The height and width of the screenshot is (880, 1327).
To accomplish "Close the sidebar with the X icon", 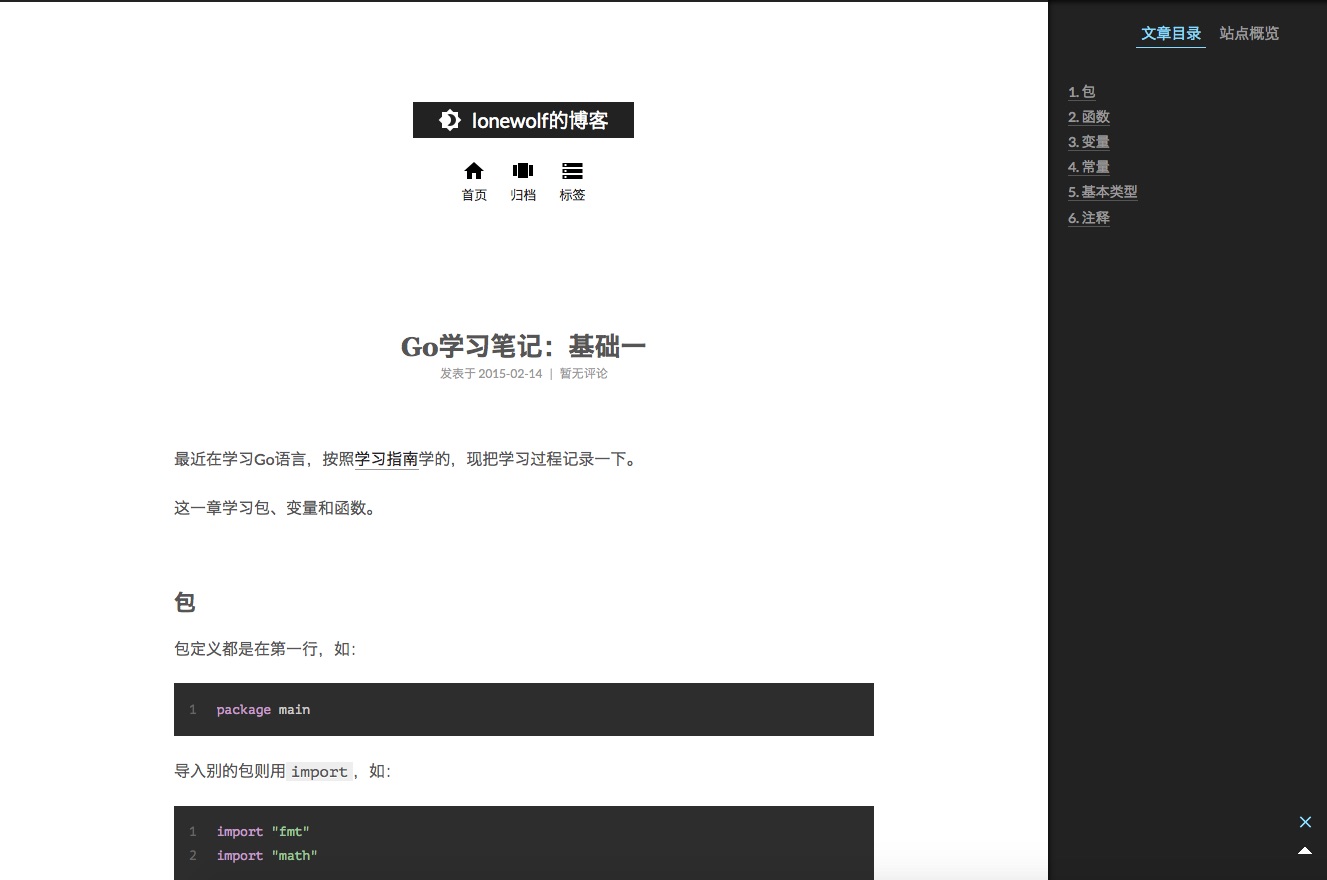I will point(1305,821).
